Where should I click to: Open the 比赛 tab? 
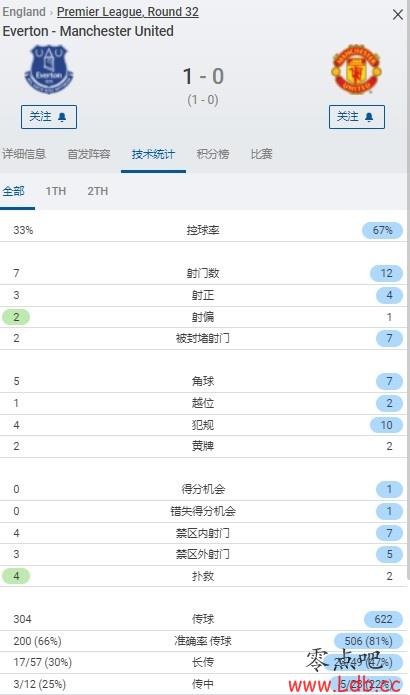click(x=262, y=154)
